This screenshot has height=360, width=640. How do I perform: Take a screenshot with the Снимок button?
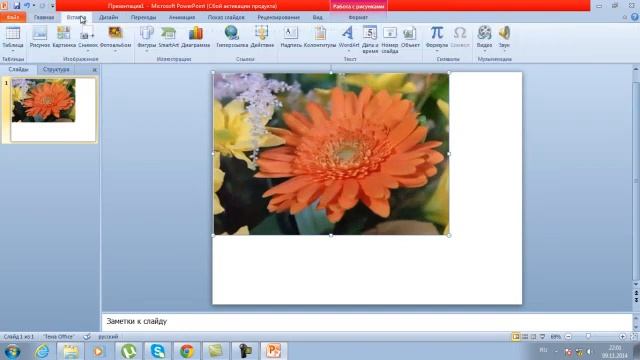(88, 37)
